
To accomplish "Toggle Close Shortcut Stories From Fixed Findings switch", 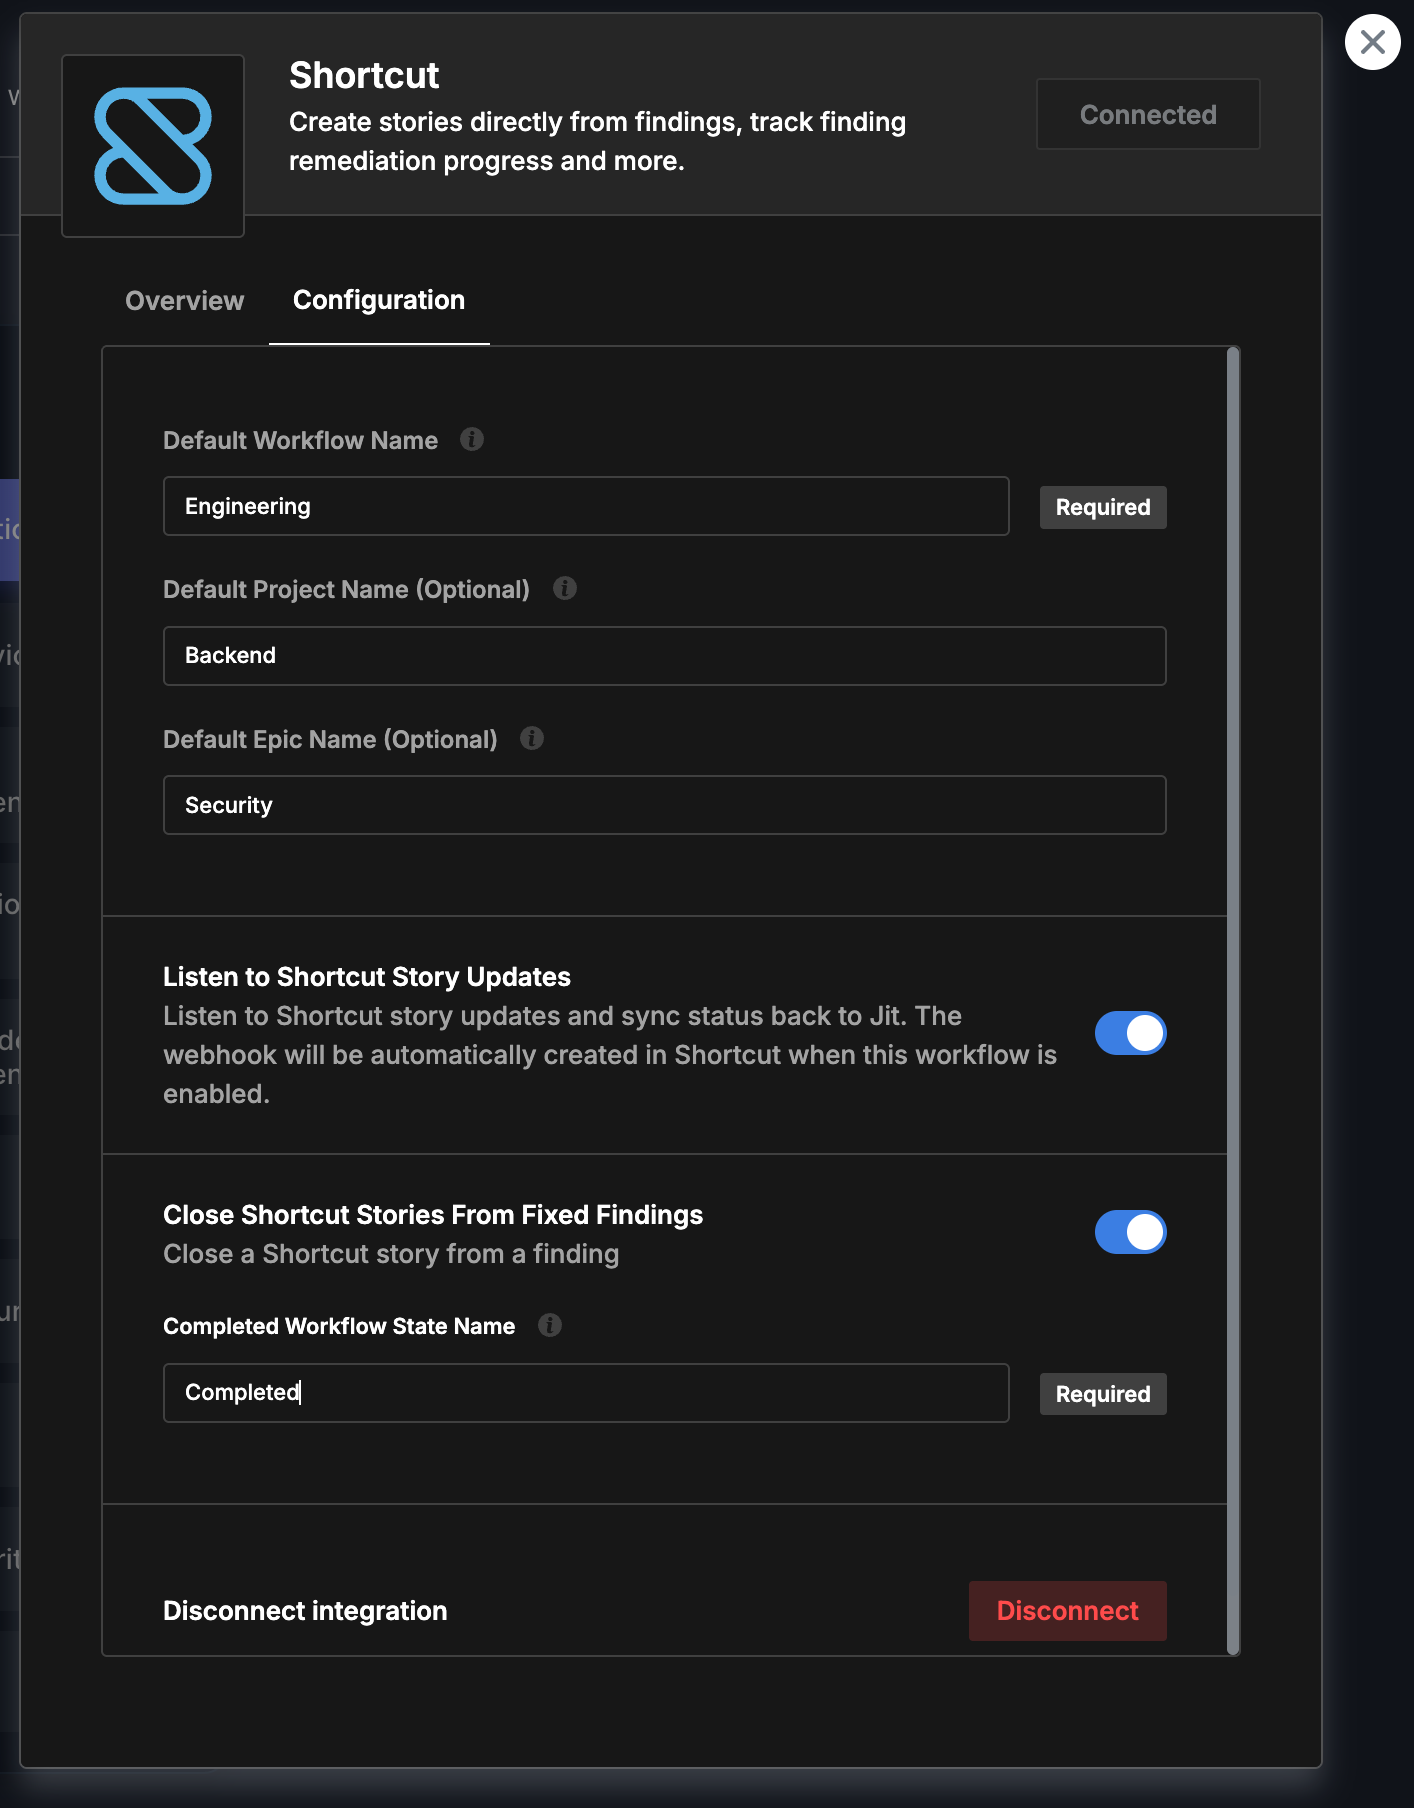I will tap(1130, 1232).
